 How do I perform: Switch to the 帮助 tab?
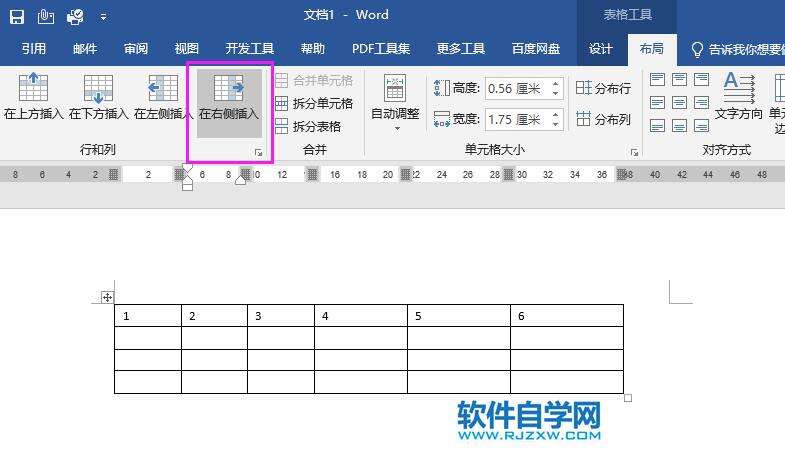point(312,49)
